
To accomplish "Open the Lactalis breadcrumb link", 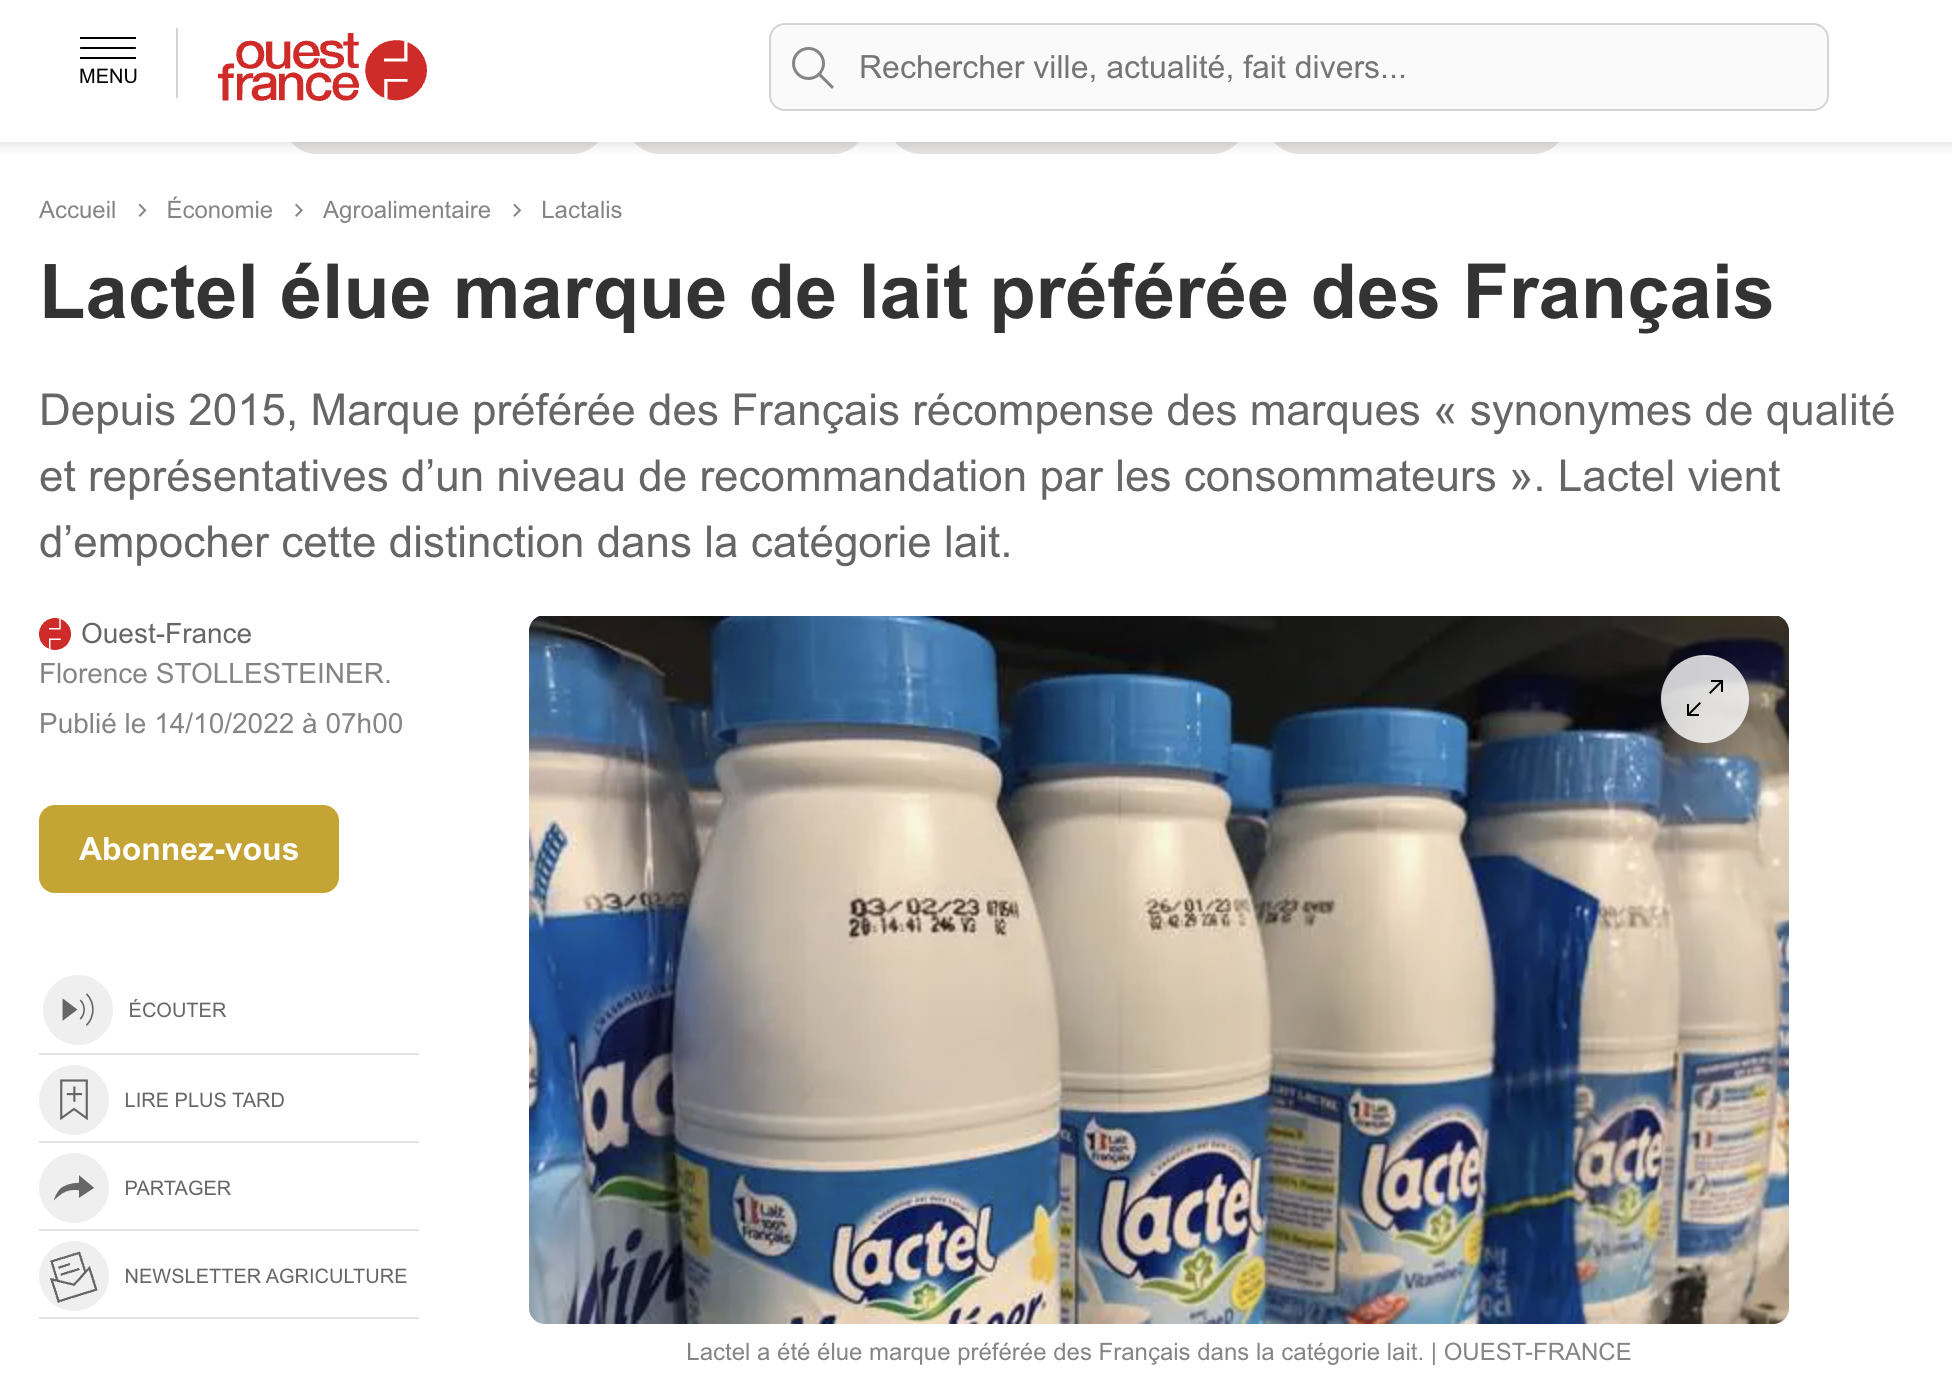I will pyautogui.click(x=581, y=210).
